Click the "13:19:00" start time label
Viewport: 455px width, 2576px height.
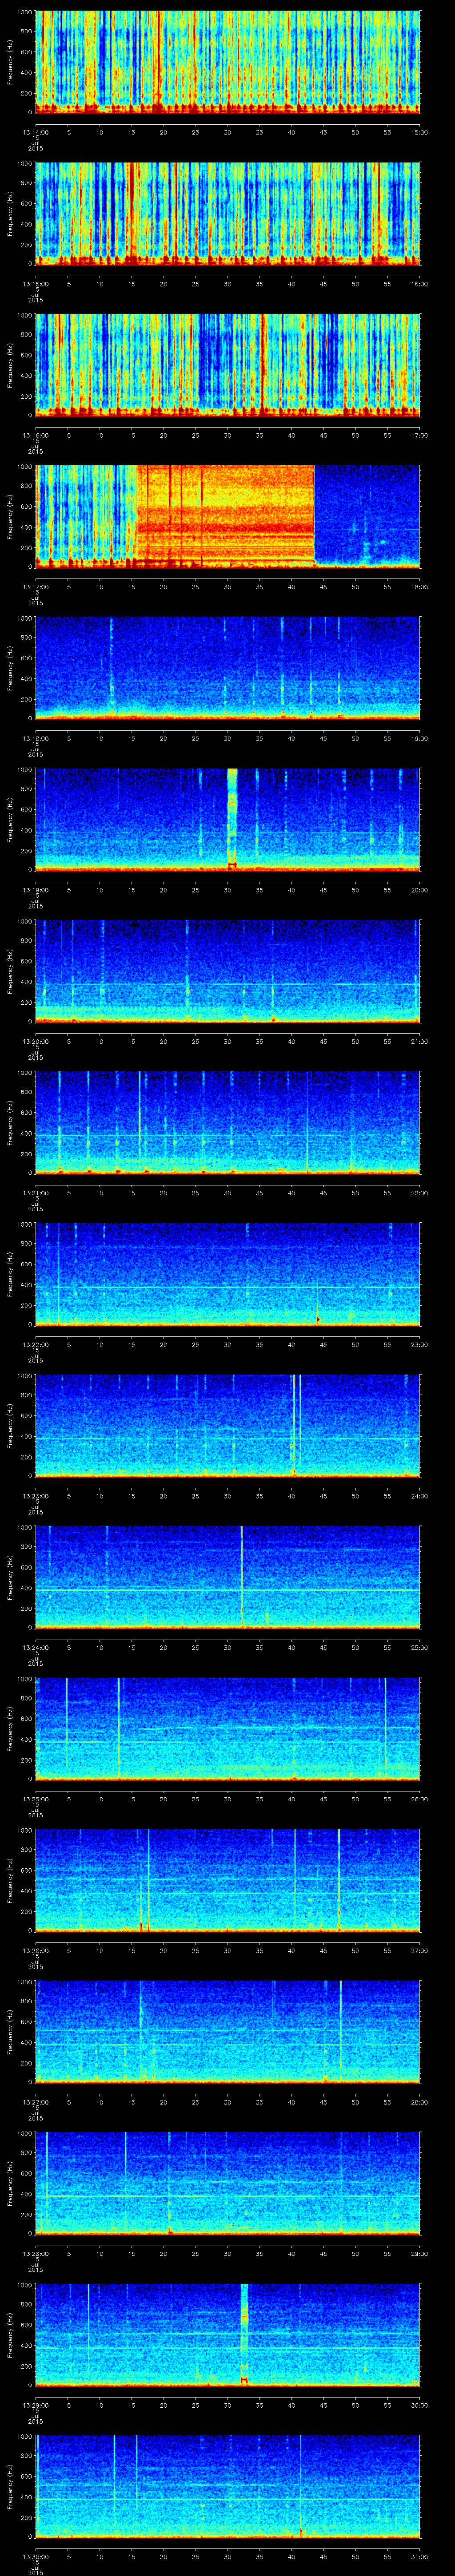pos(36,890)
